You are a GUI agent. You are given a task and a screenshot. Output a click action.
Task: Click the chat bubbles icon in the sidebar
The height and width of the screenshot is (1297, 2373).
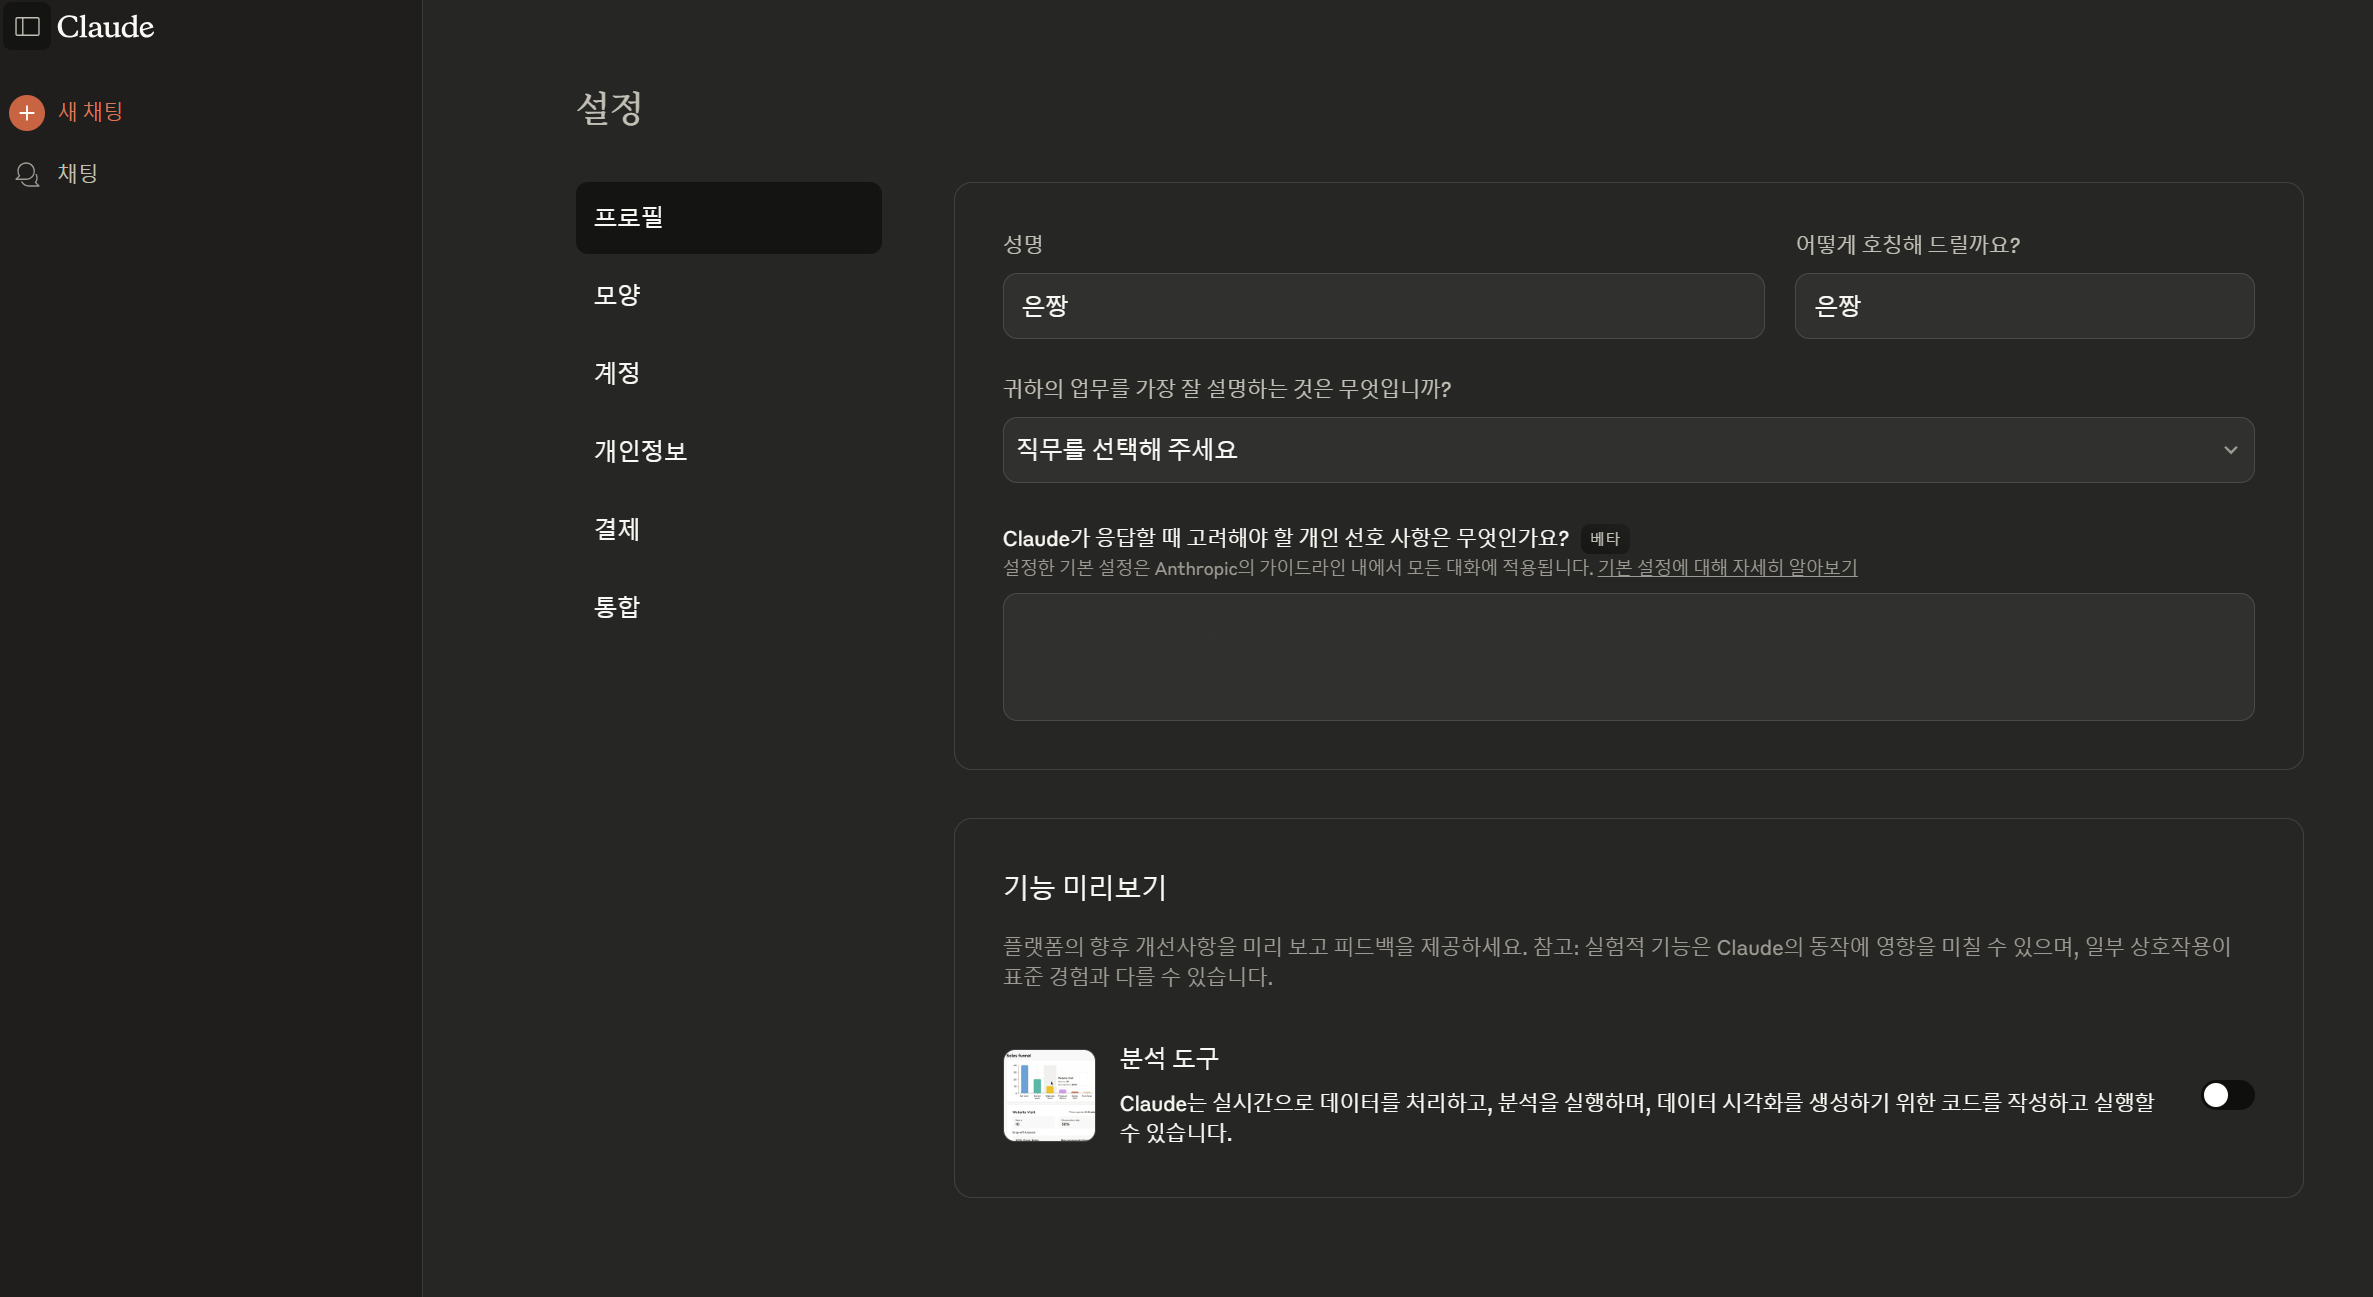click(27, 175)
